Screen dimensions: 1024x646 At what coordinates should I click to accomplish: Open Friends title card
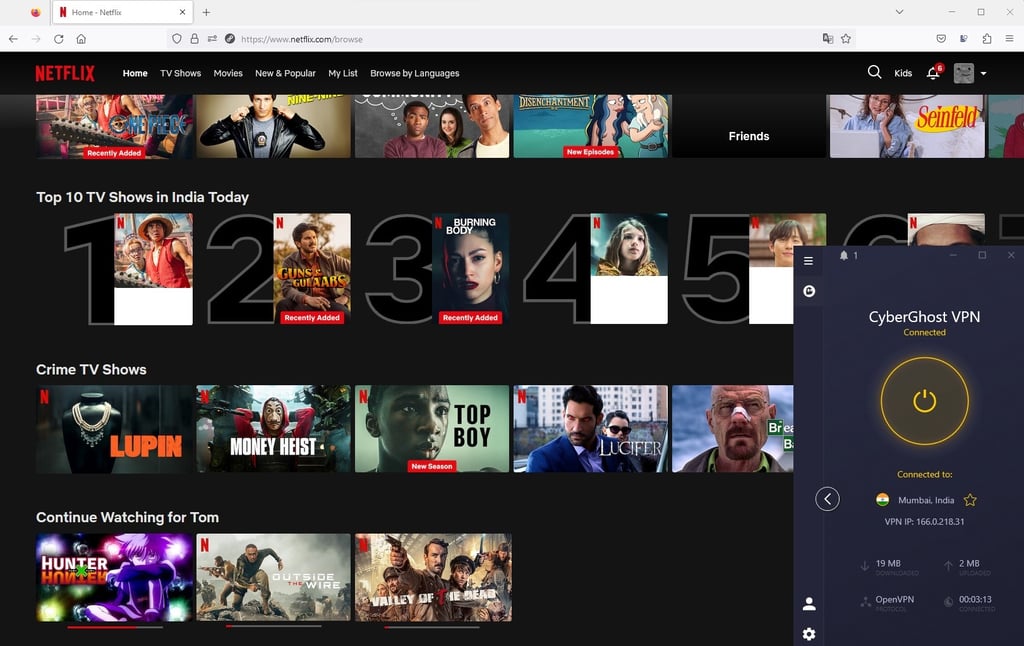[749, 126]
